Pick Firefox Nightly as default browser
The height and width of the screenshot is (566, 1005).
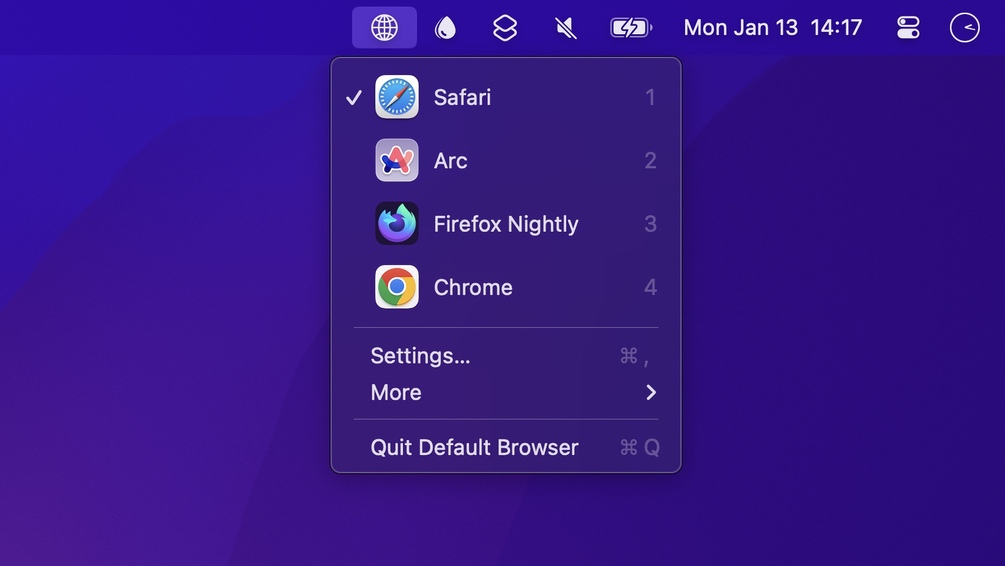[506, 224]
